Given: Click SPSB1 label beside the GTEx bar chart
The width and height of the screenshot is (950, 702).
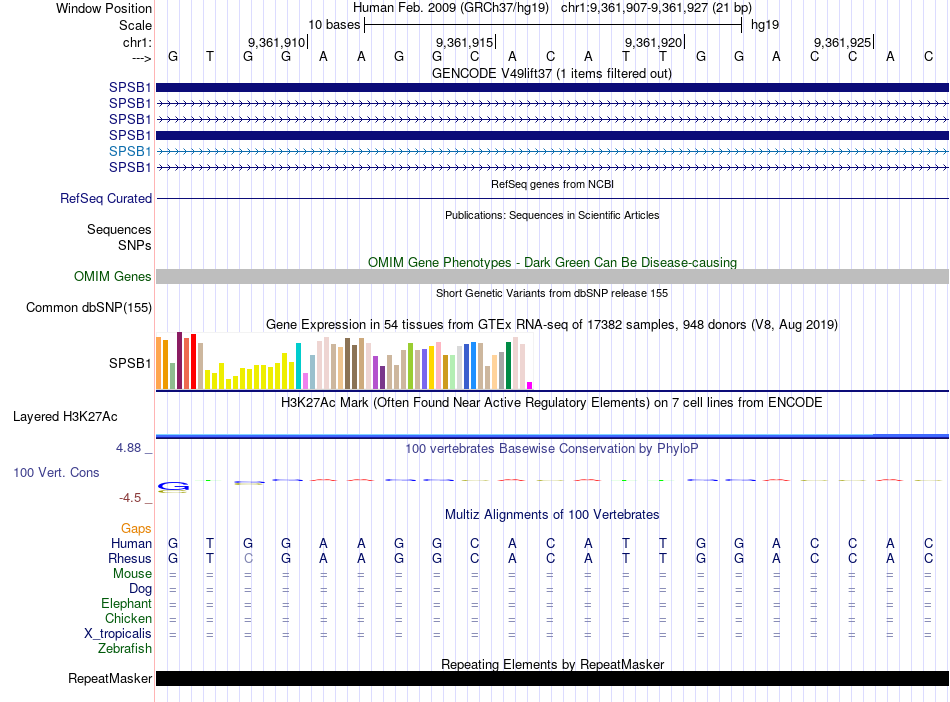Looking at the screenshot, I should 130,363.
